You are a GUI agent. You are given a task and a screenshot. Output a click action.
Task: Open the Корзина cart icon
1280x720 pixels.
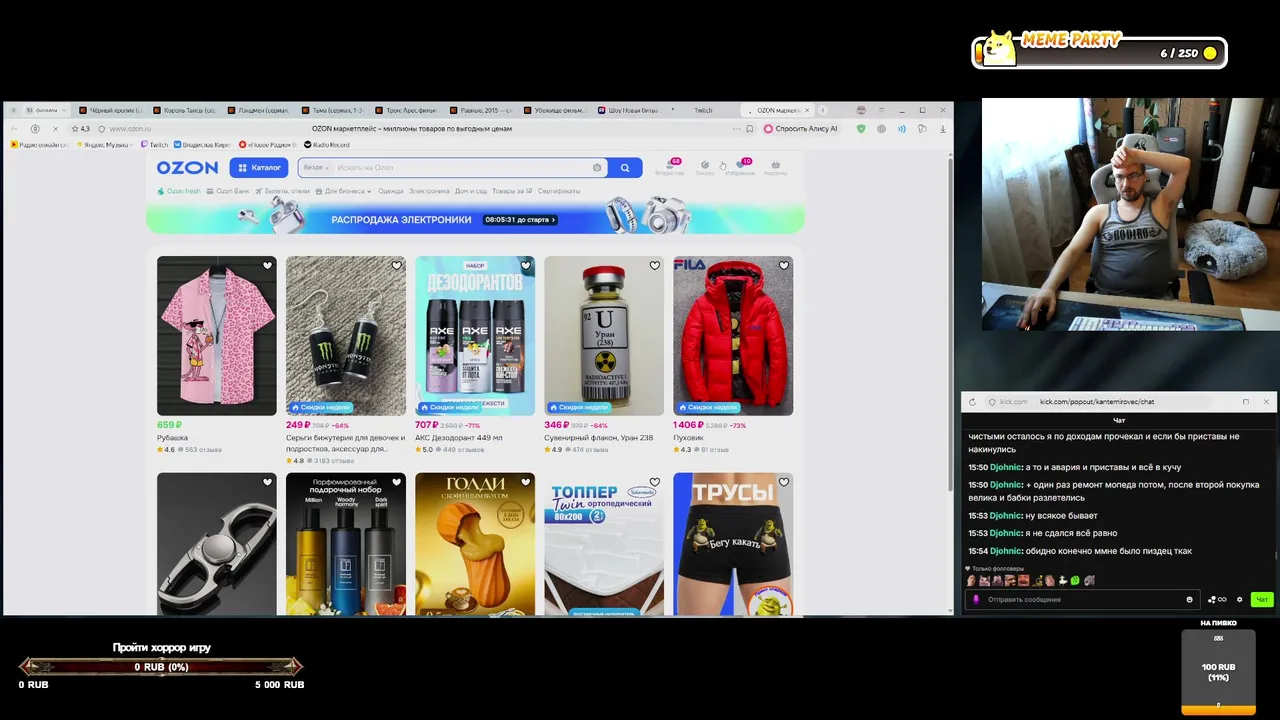click(x=775, y=167)
